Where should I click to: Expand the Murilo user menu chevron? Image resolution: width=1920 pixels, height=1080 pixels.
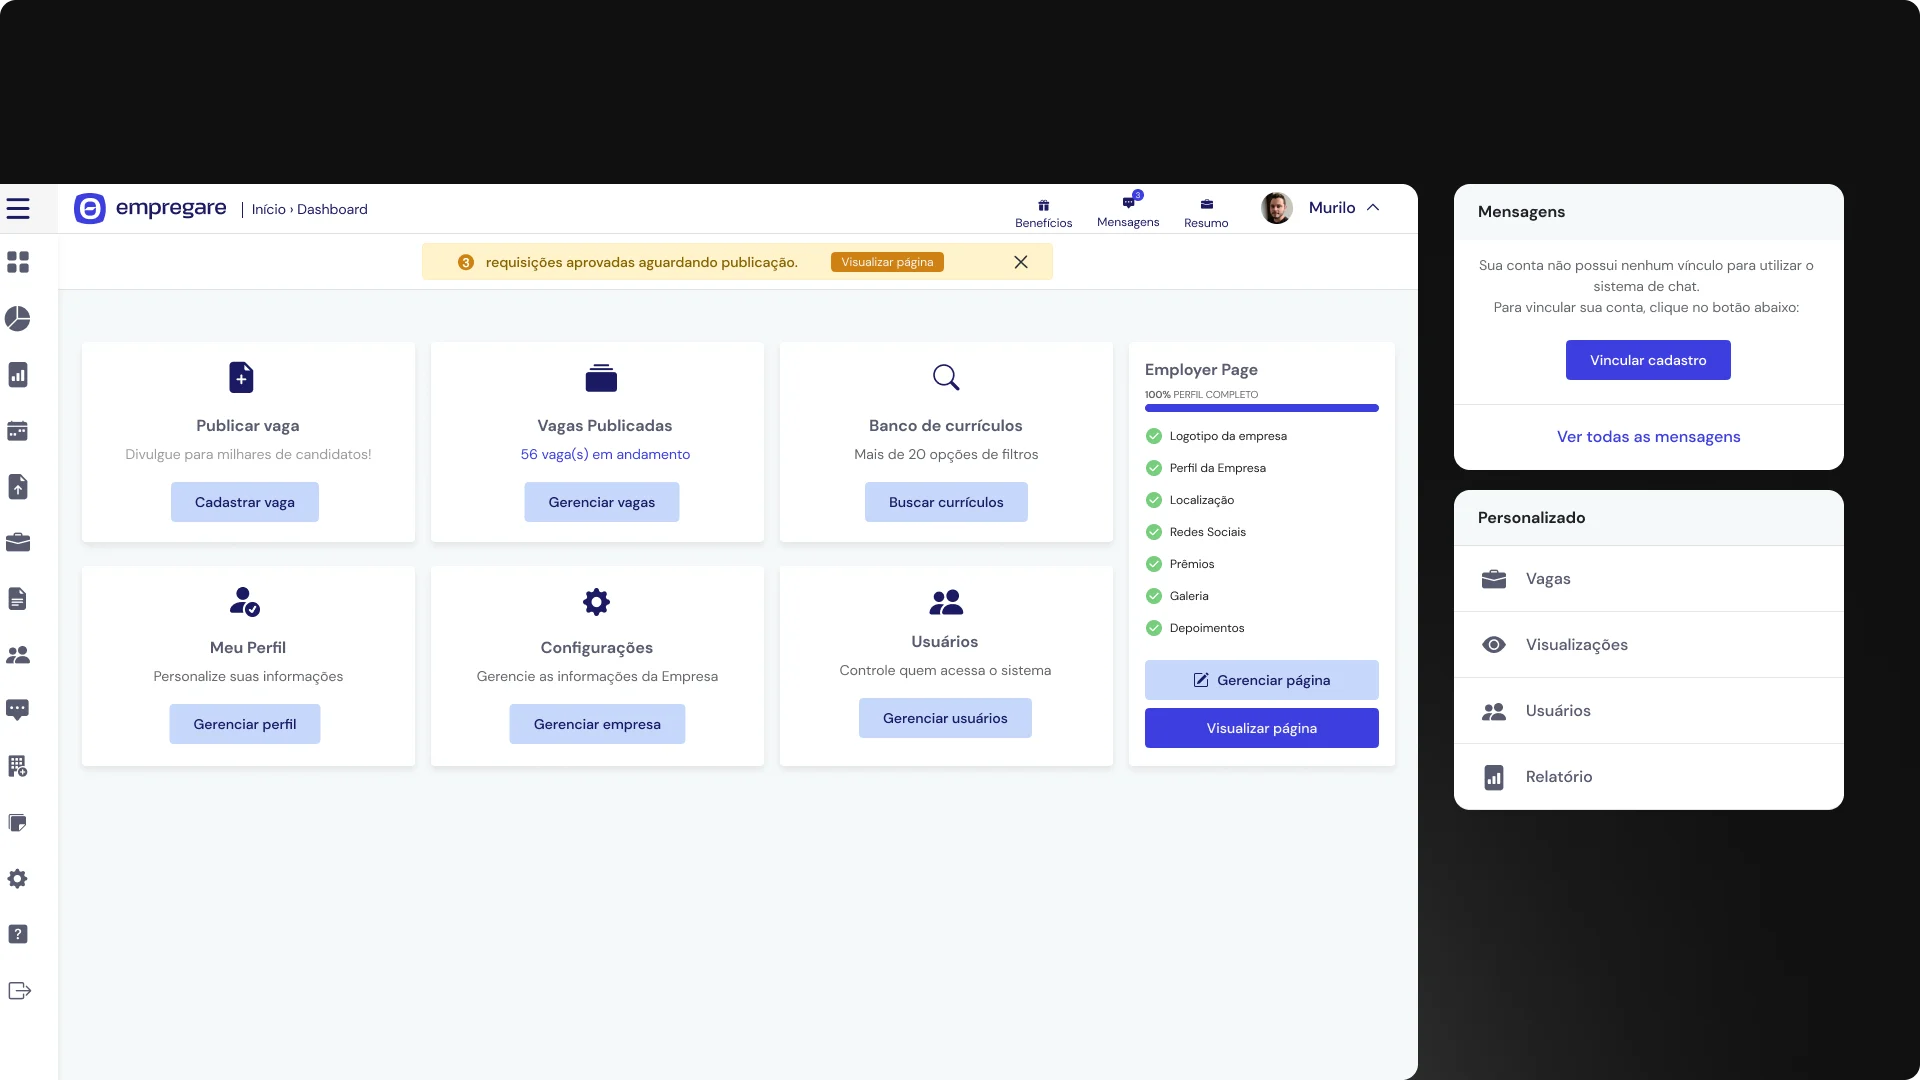click(x=1373, y=208)
